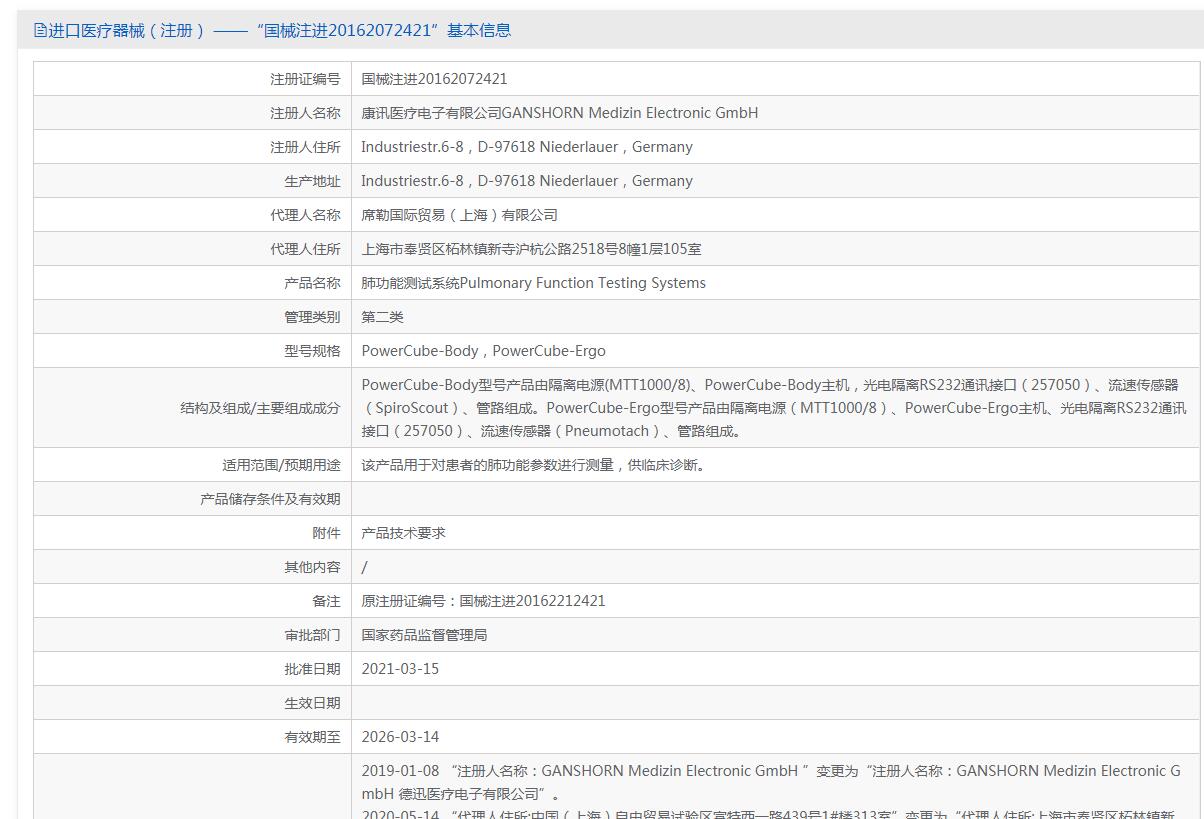Select registration number 国械注进20162072421 in the table
The height and width of the screenshot is (819, 1204).
click(434, 79)
